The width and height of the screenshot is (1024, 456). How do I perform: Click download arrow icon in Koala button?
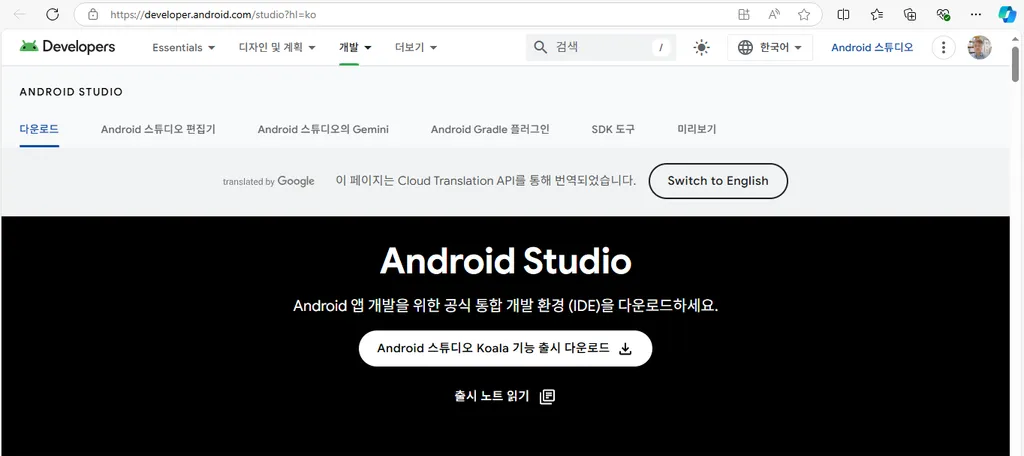(625, 349)
